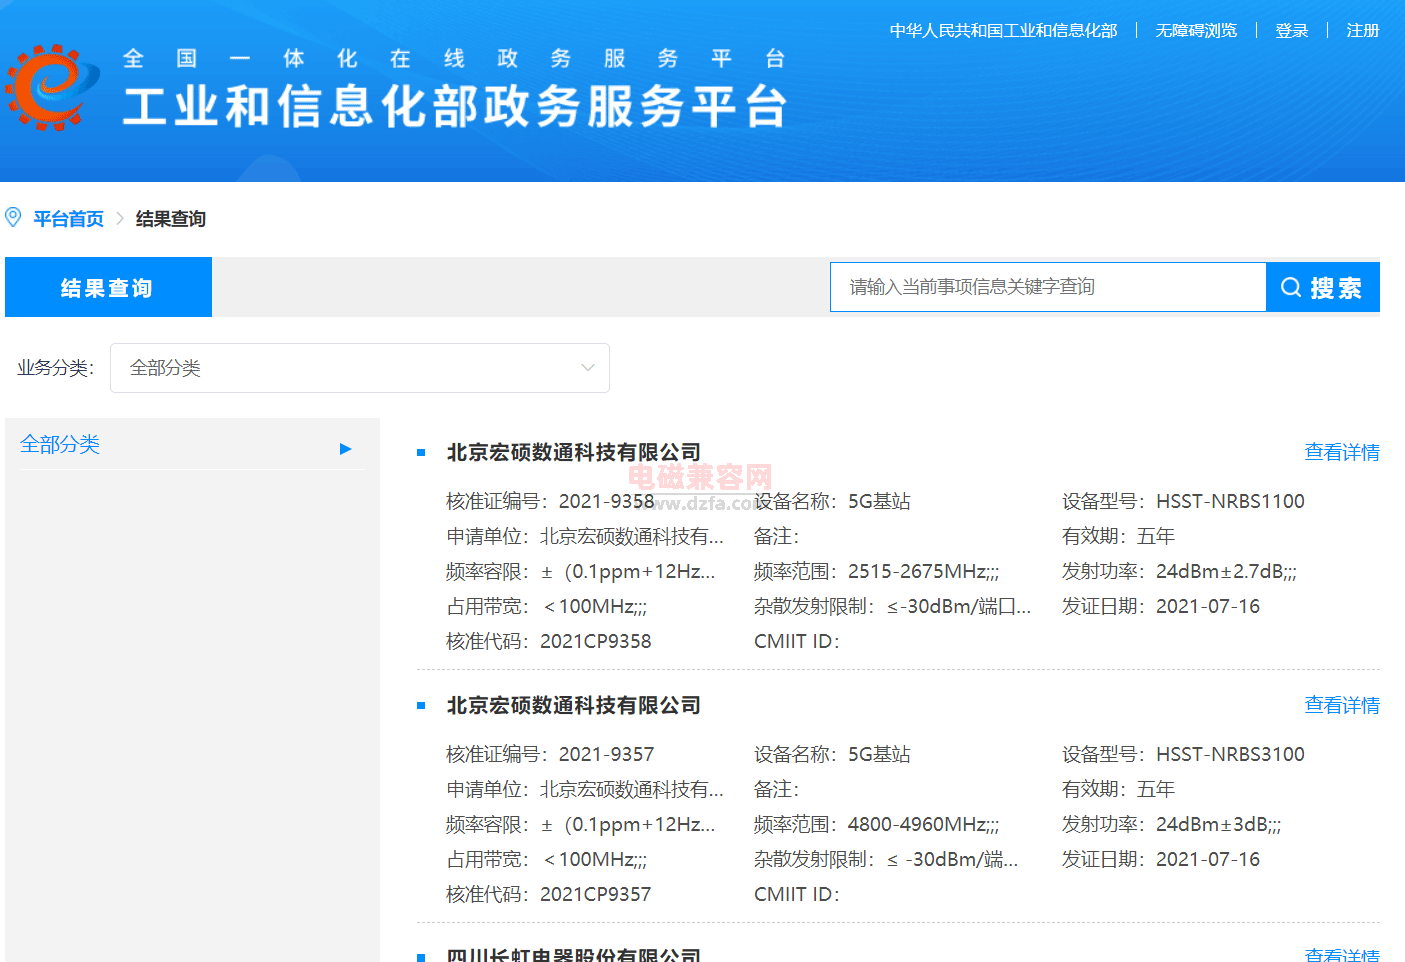Viewport: 1405px width, 962px height.
Task: Click the magnifier icon in the search button
Action: (1291, 288)
